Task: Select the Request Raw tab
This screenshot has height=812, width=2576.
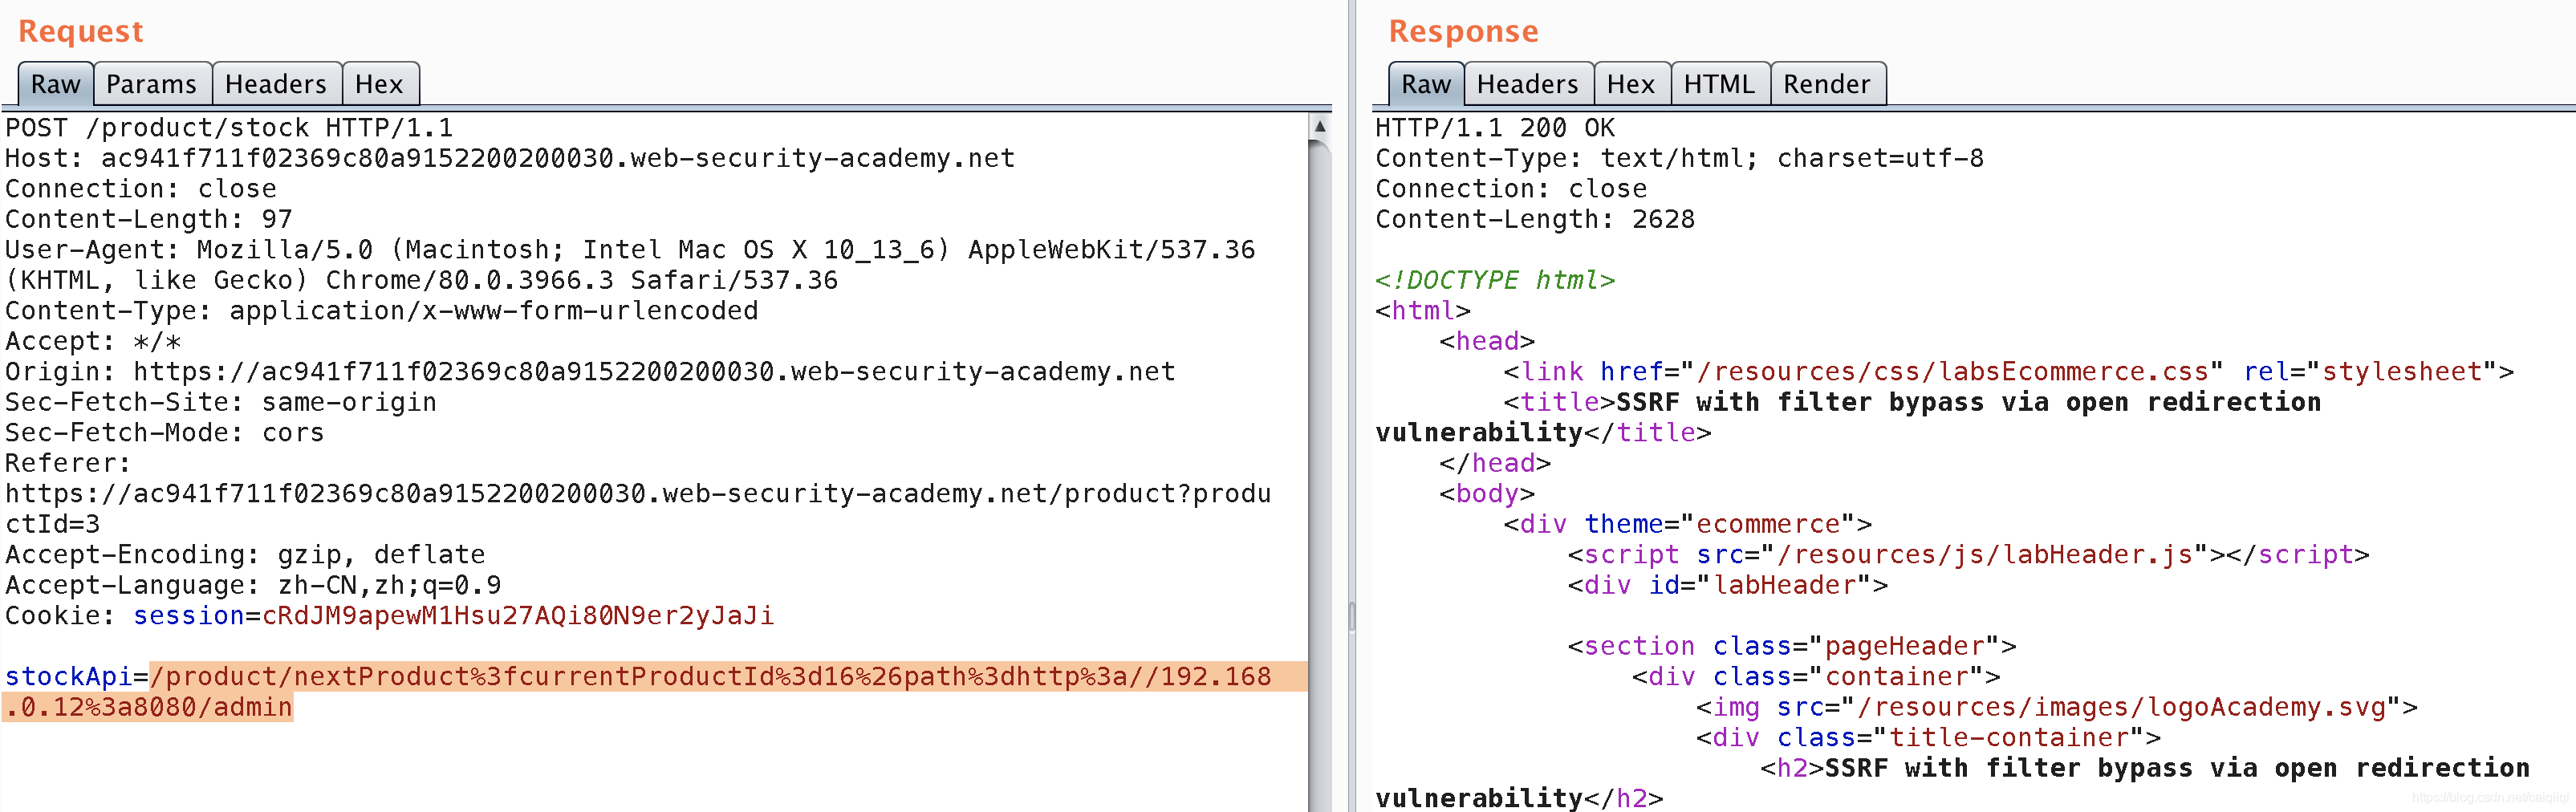Action: pyautogui.click(x=56, y=84)
